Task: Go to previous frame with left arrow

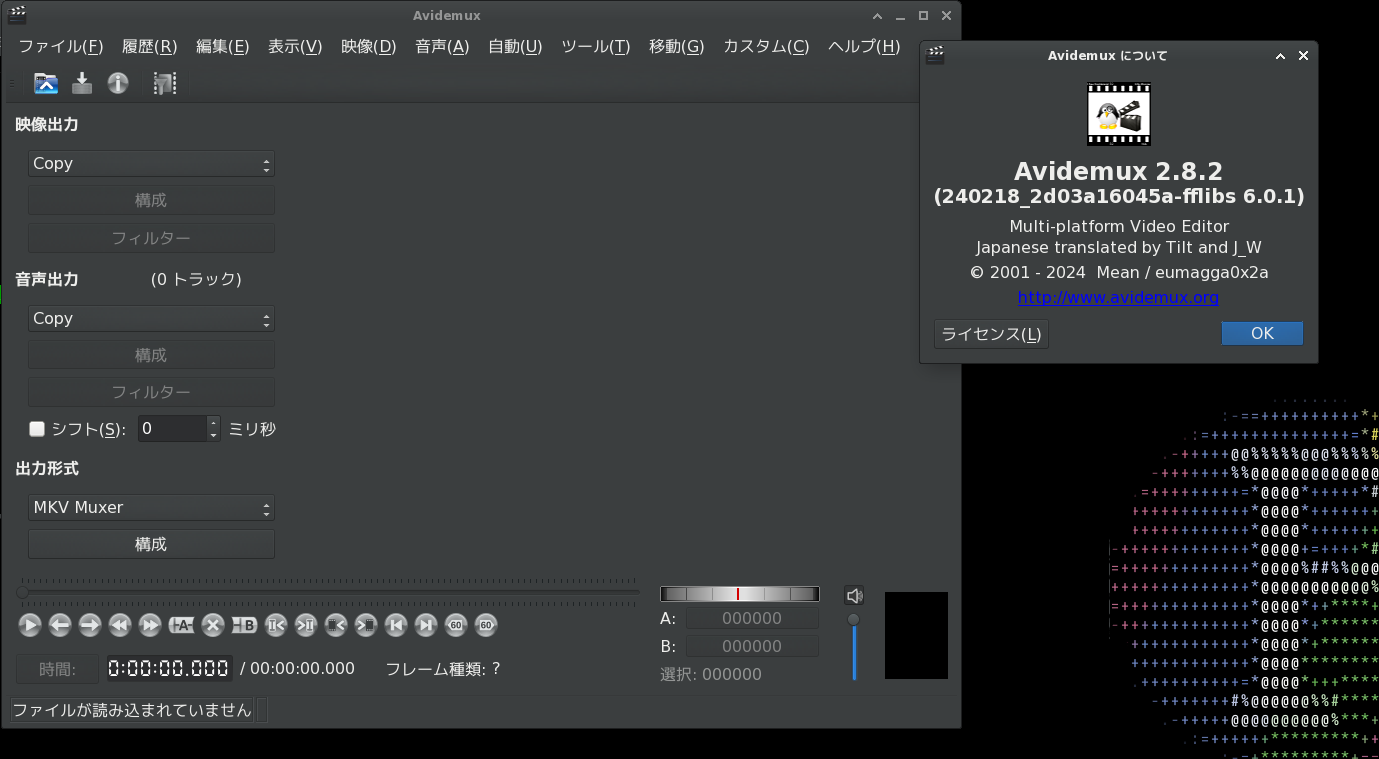Action: [60, 625]
